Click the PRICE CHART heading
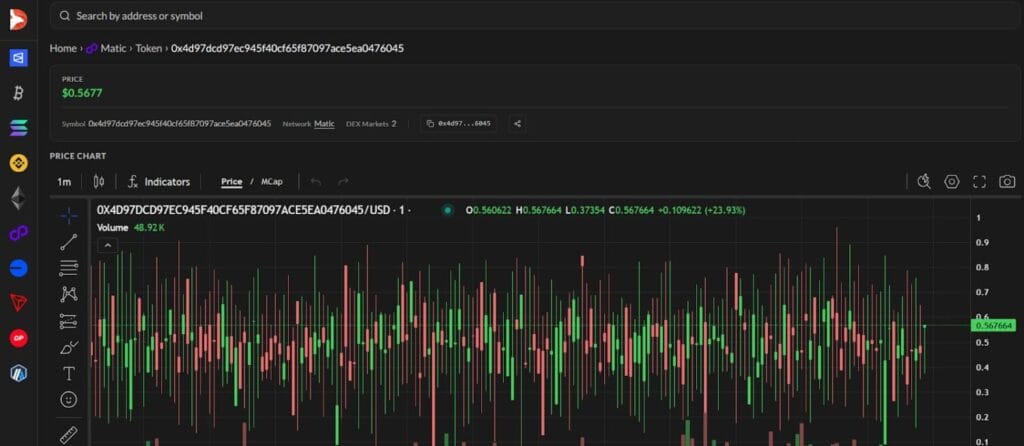Viewport: 1024px width, 446px height. click(78, 156)
